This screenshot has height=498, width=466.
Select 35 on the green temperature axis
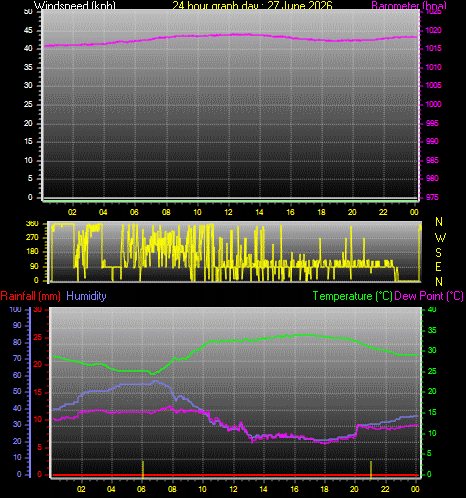tap(432, 330)
